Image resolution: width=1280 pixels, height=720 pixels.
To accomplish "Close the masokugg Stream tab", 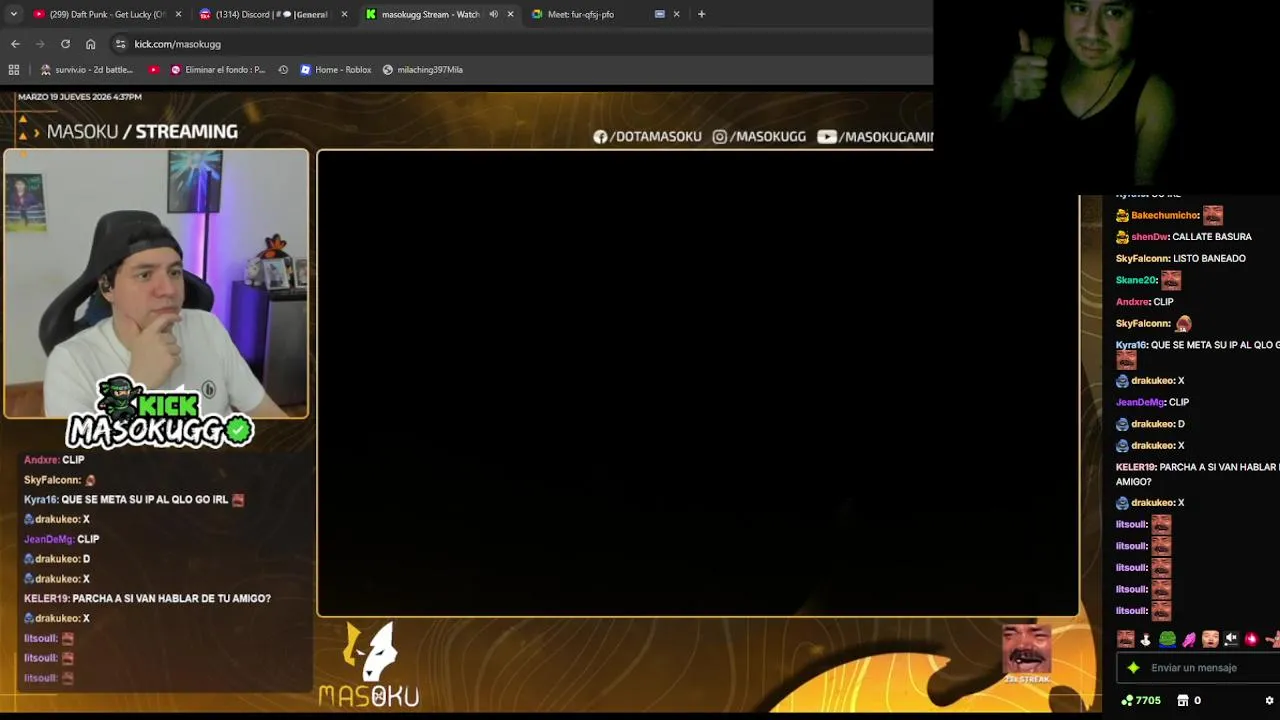I will pyautogui.click(x=510, y=14).
